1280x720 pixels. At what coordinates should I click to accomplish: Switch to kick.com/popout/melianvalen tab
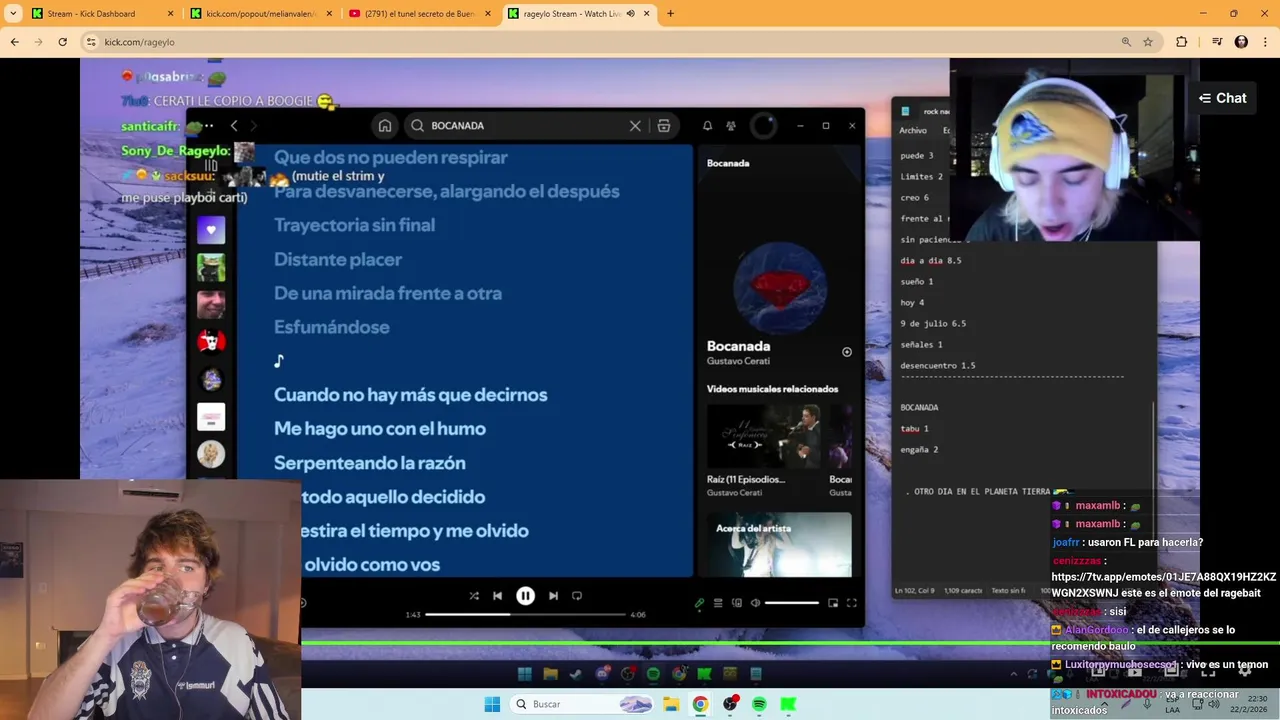260,14
